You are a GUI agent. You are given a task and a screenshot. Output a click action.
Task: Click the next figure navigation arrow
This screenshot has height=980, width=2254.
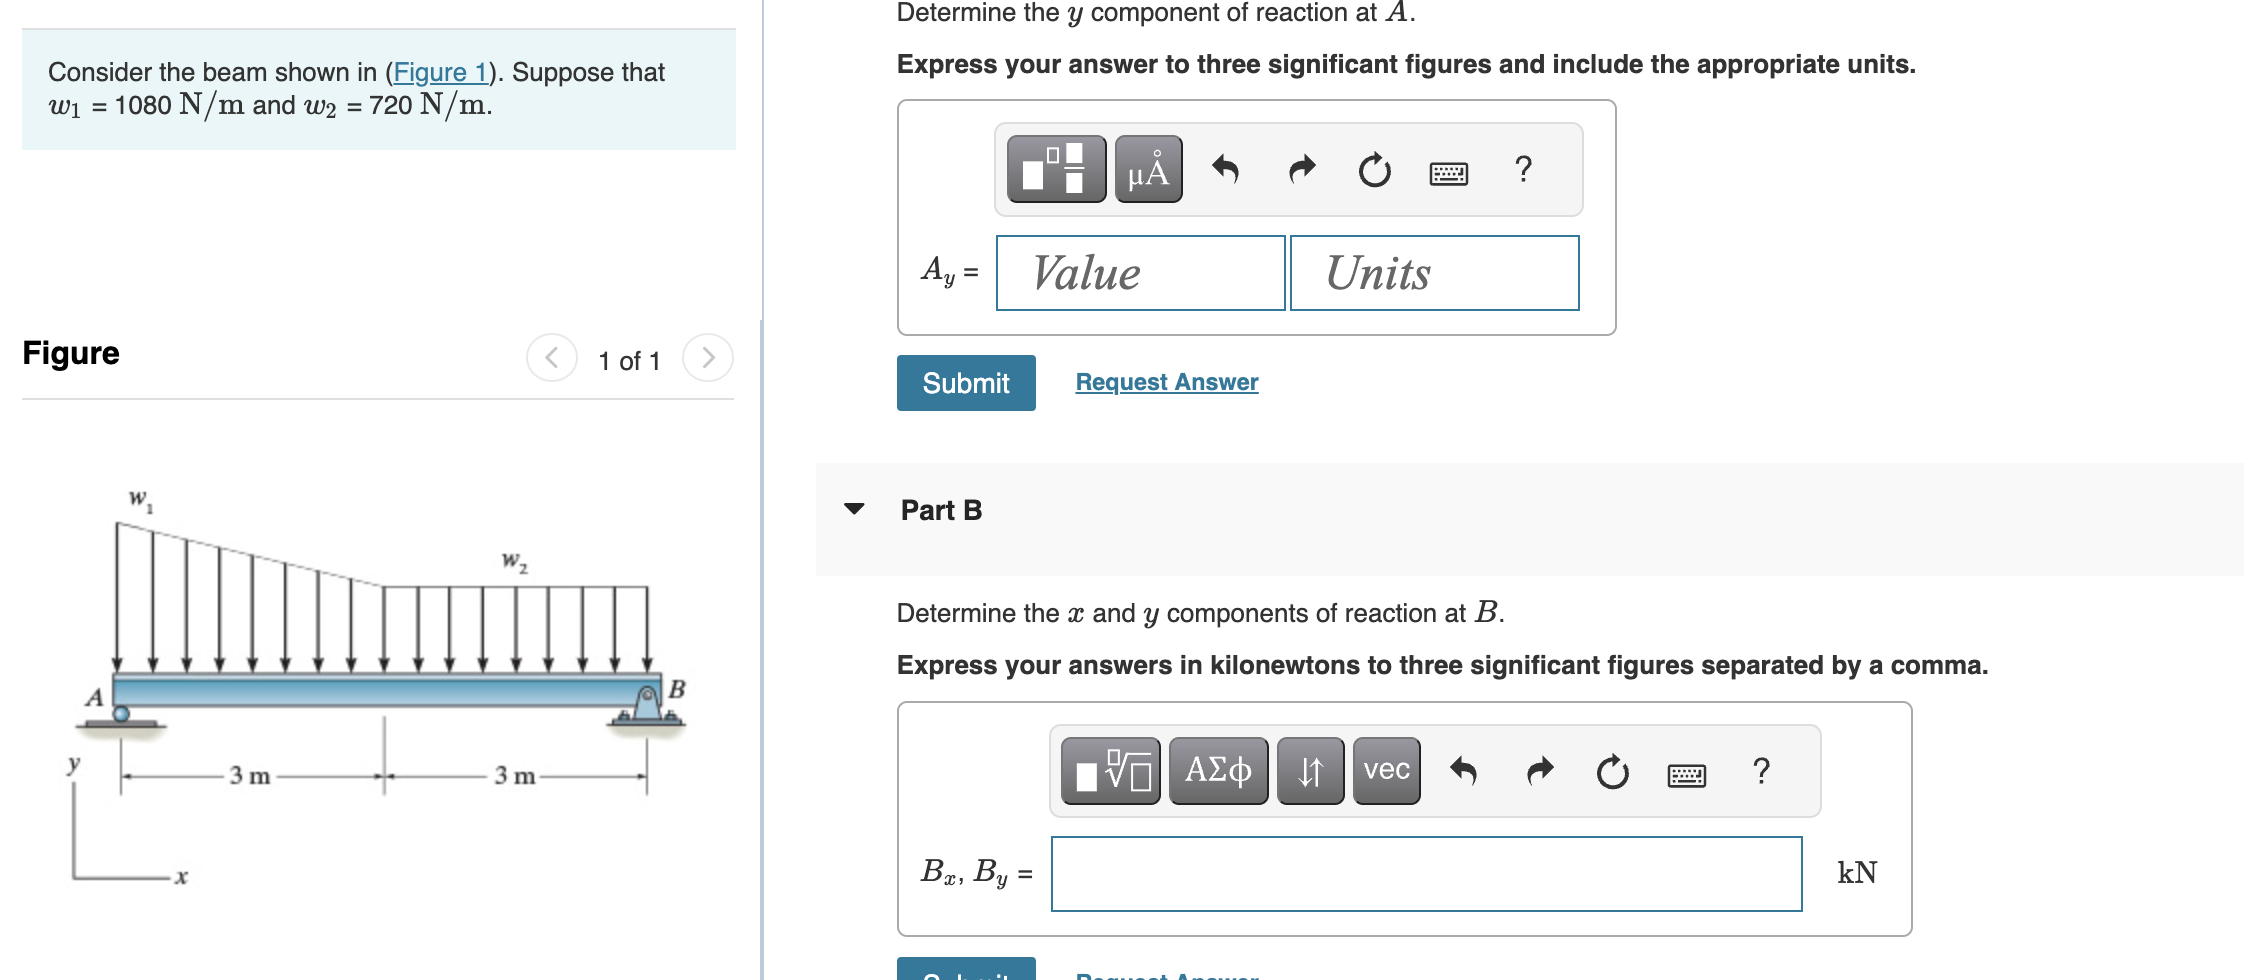(x=708, y=358)
